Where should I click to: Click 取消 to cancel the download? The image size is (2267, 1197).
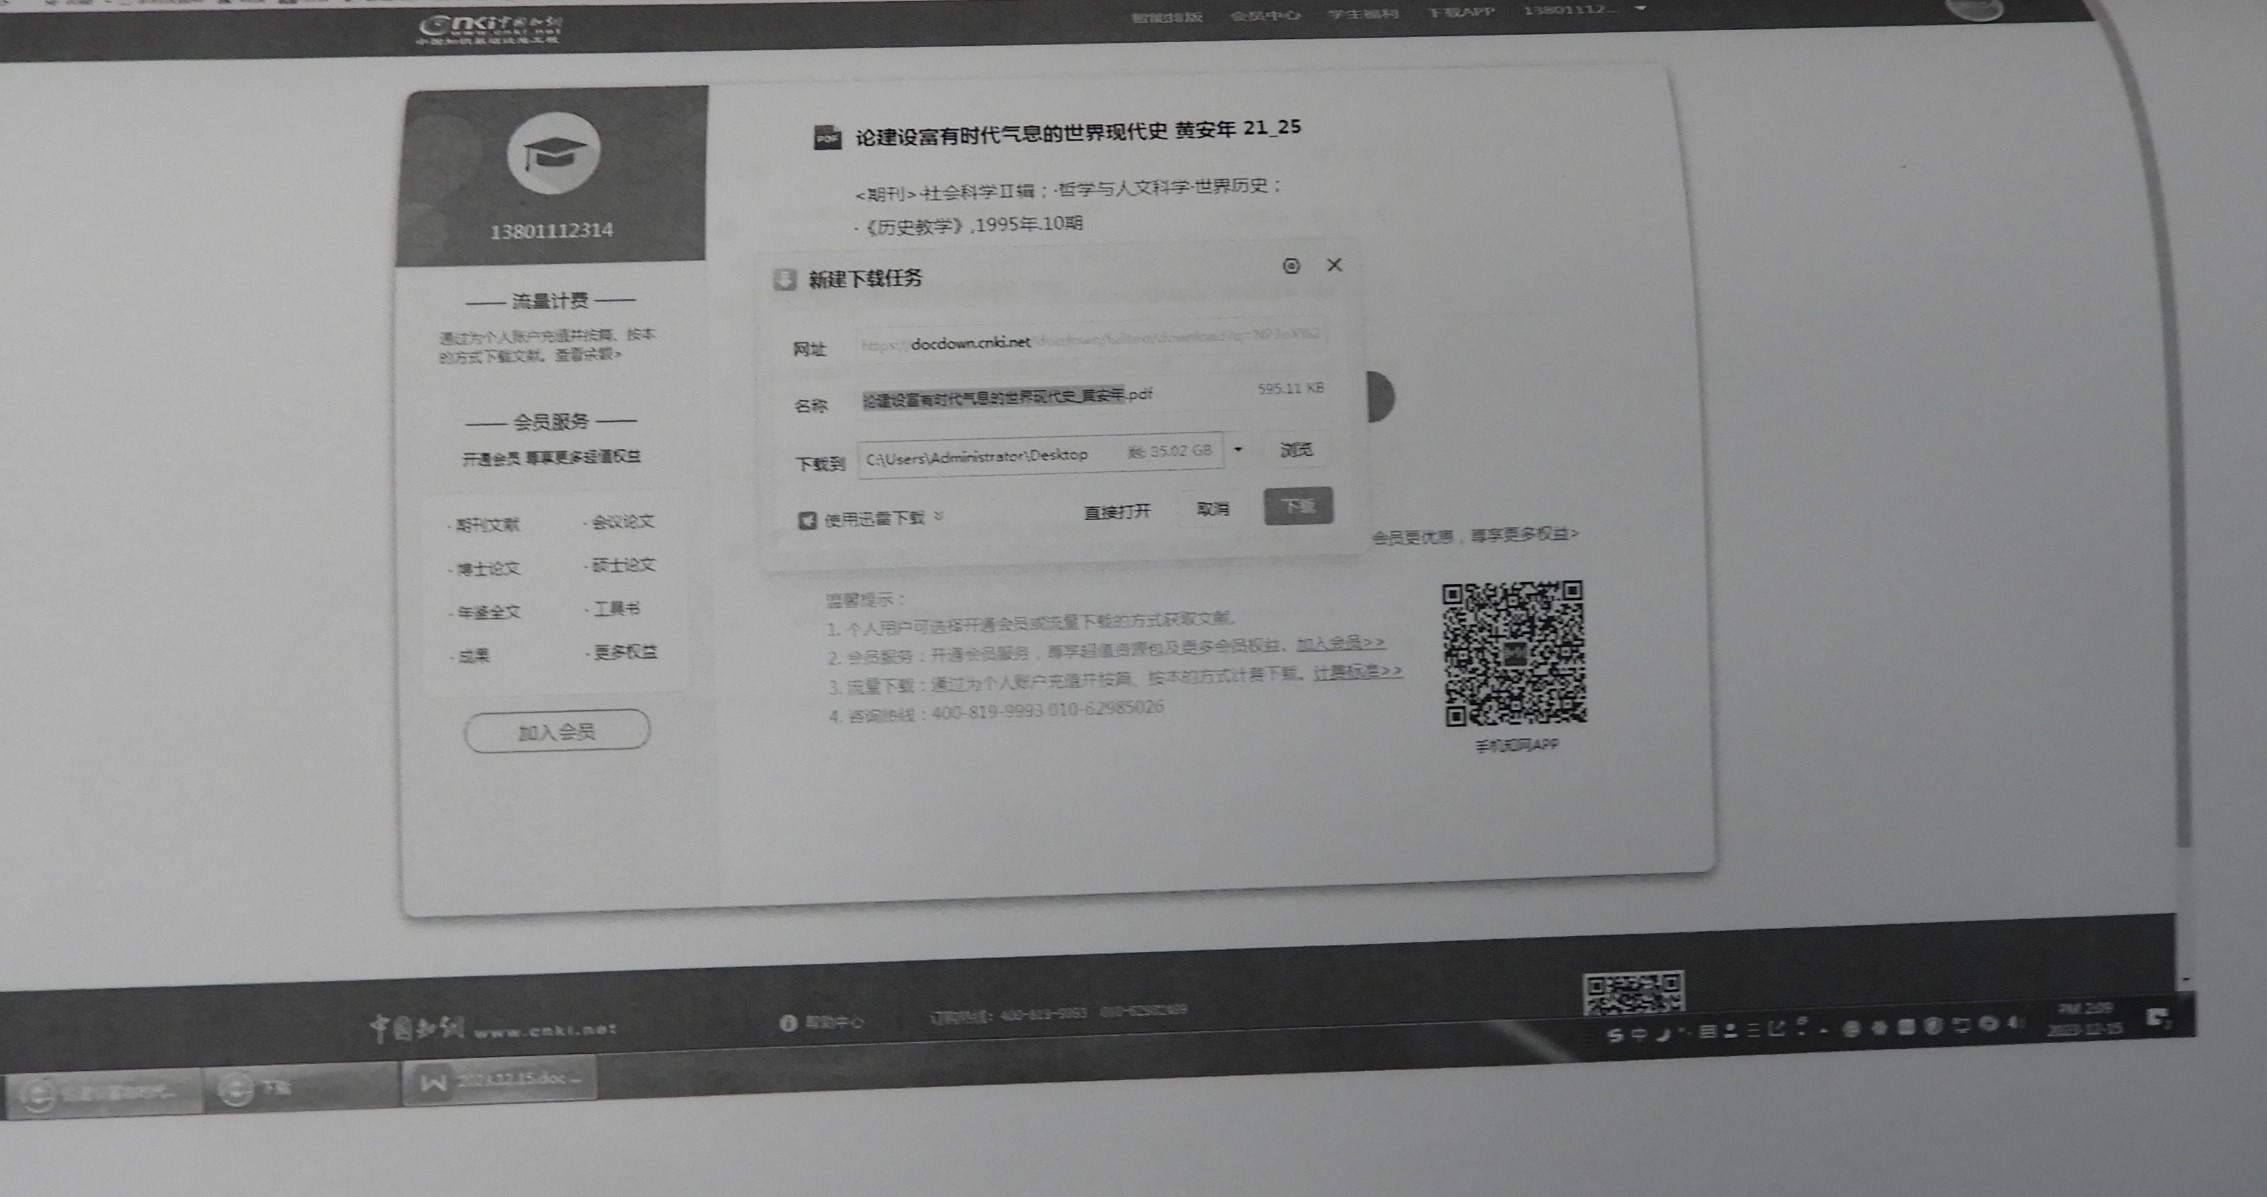1213,509
